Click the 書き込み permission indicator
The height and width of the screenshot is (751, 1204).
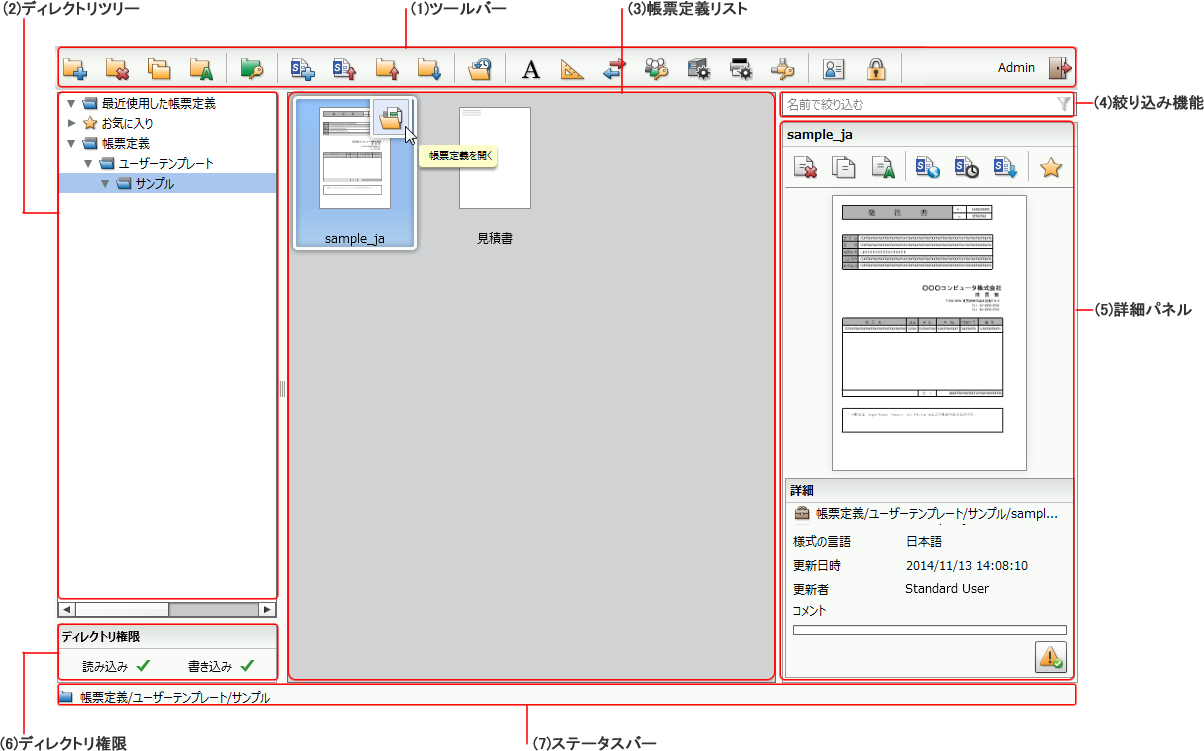click(x=221, y=665)
